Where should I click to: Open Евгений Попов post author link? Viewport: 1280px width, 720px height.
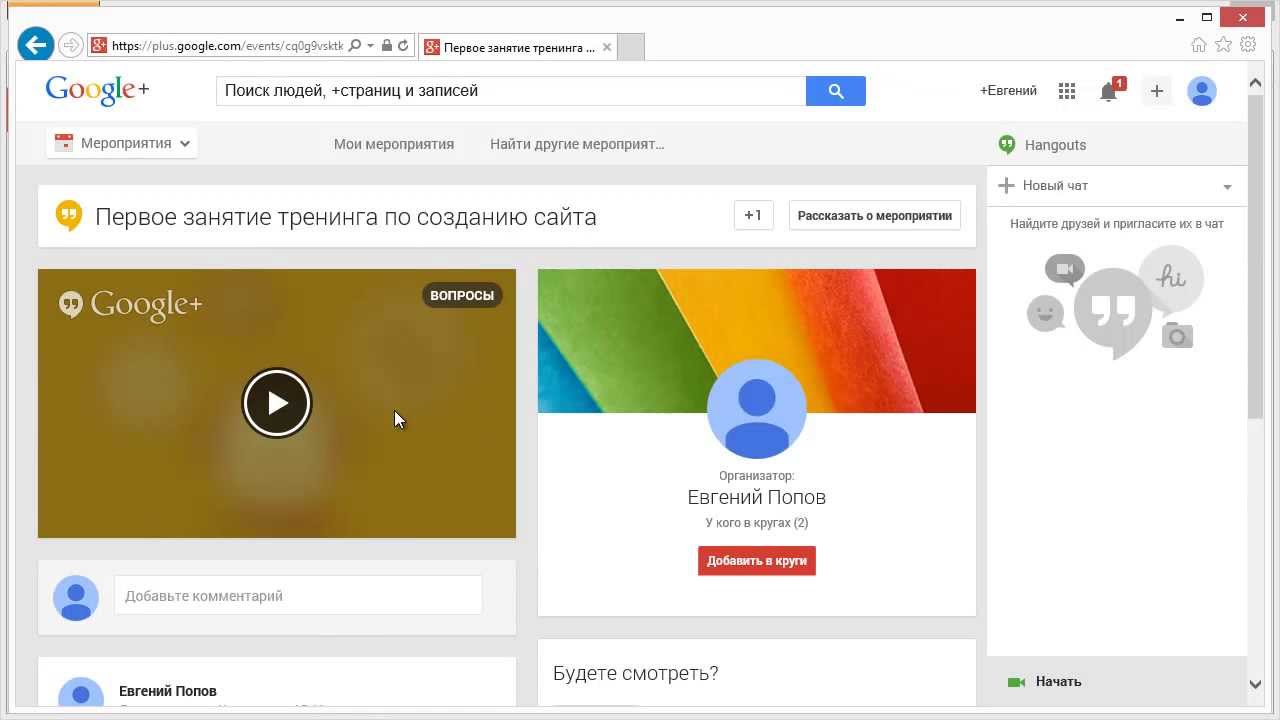168,691
